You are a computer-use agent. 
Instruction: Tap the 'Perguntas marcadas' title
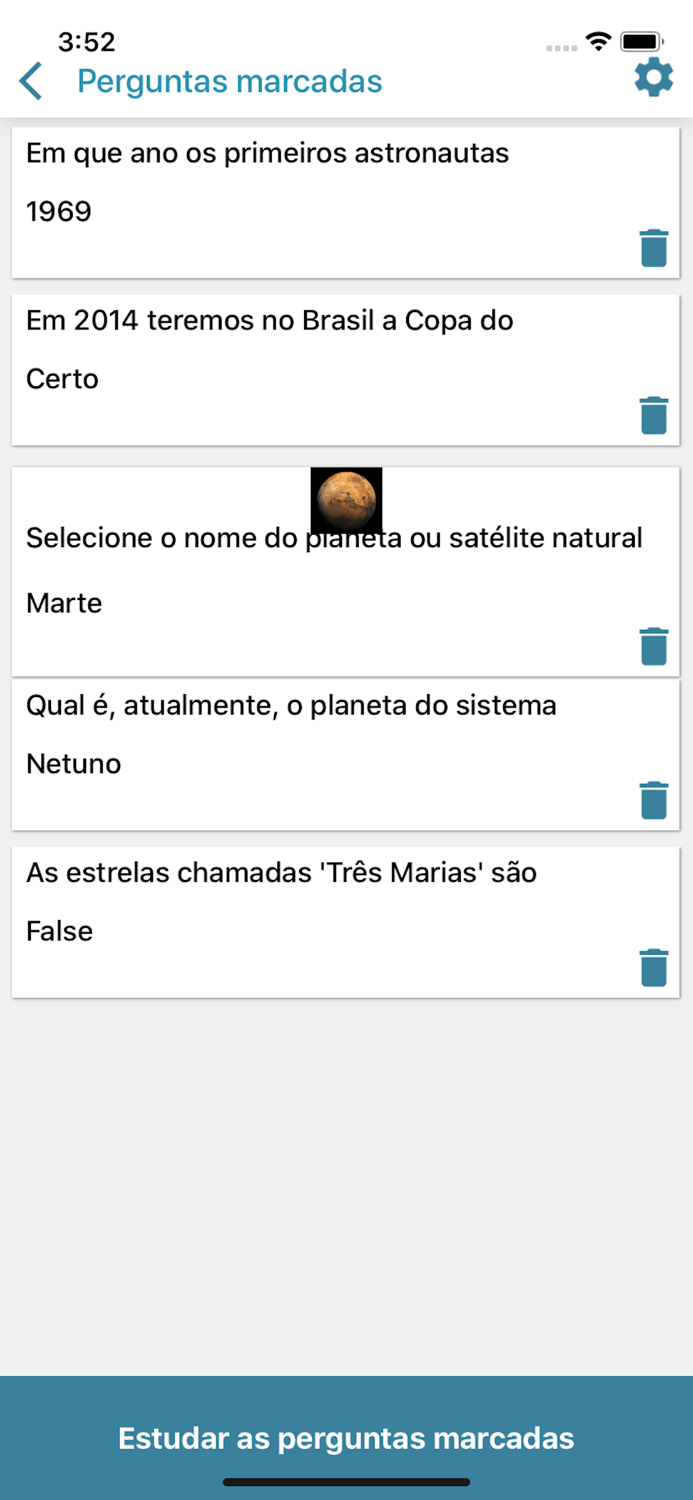pyautogui.click(x=231, y=81)
